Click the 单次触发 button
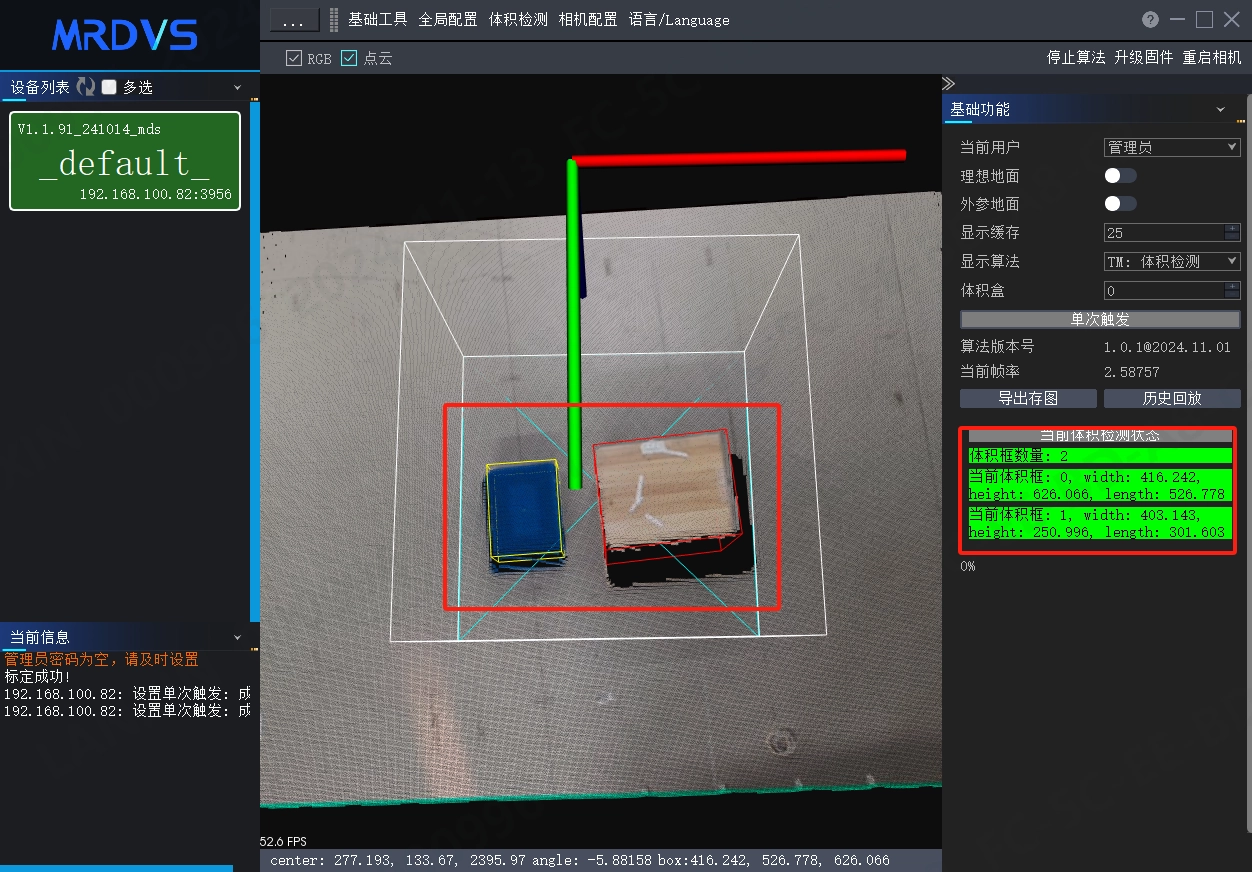The width and height of the screenshot is (1252, 872). pyautogui.click(x=1100, y=320)
